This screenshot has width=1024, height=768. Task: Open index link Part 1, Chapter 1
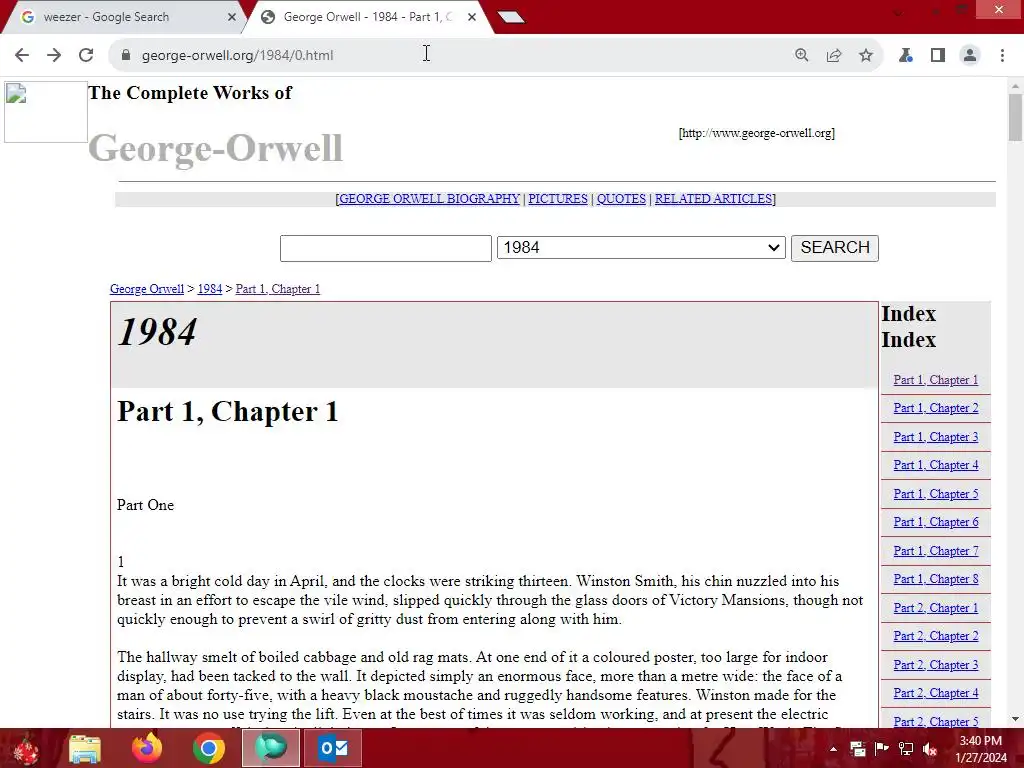pyautogui.click(x=936, y=380)
